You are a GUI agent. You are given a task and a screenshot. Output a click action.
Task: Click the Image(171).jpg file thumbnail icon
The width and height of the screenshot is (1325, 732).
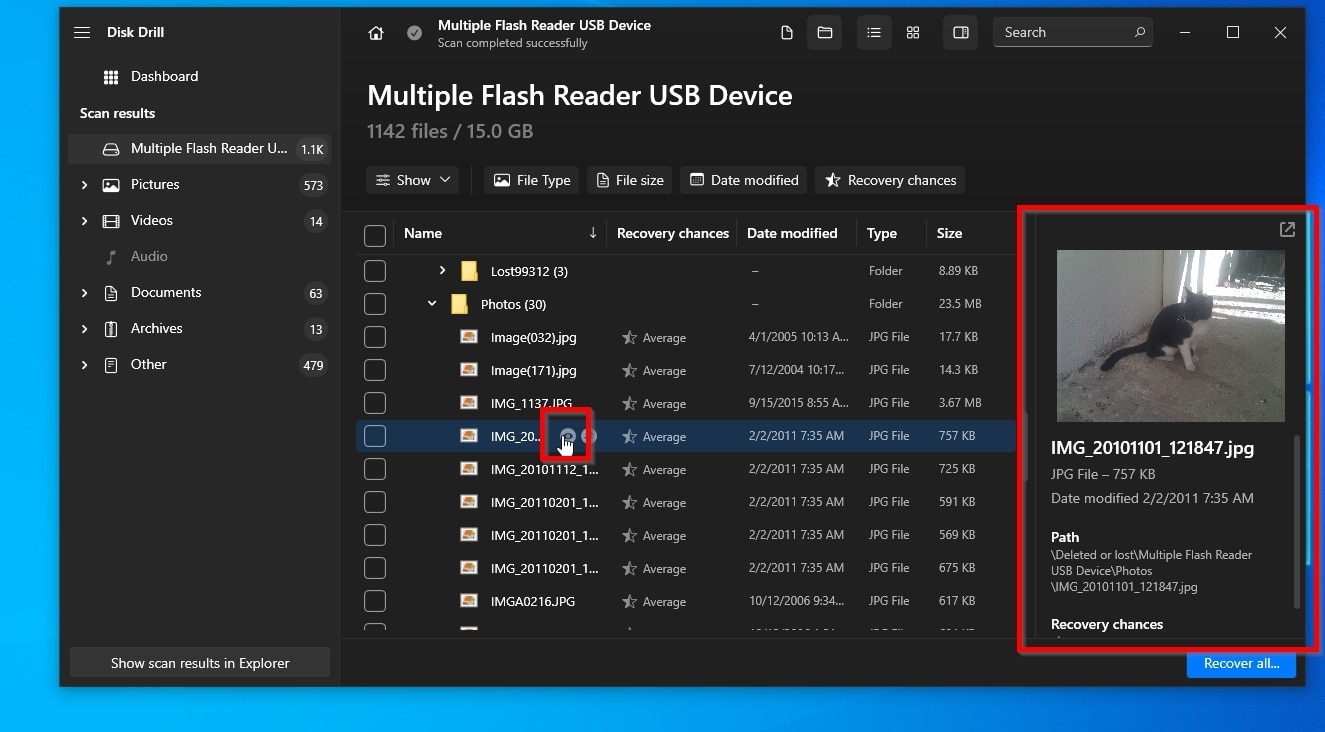[x=469, y=370]
